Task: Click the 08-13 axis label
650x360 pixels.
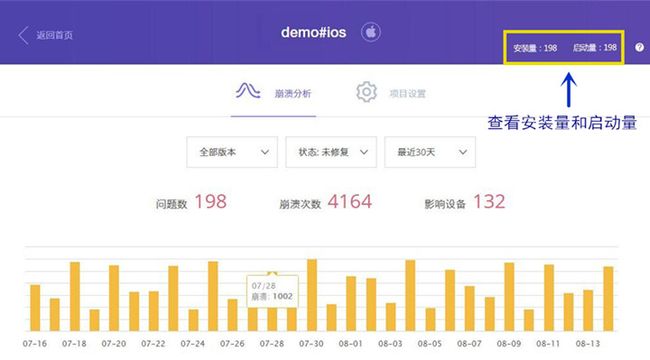Action: pyautogui.click(x=588, y=344)
